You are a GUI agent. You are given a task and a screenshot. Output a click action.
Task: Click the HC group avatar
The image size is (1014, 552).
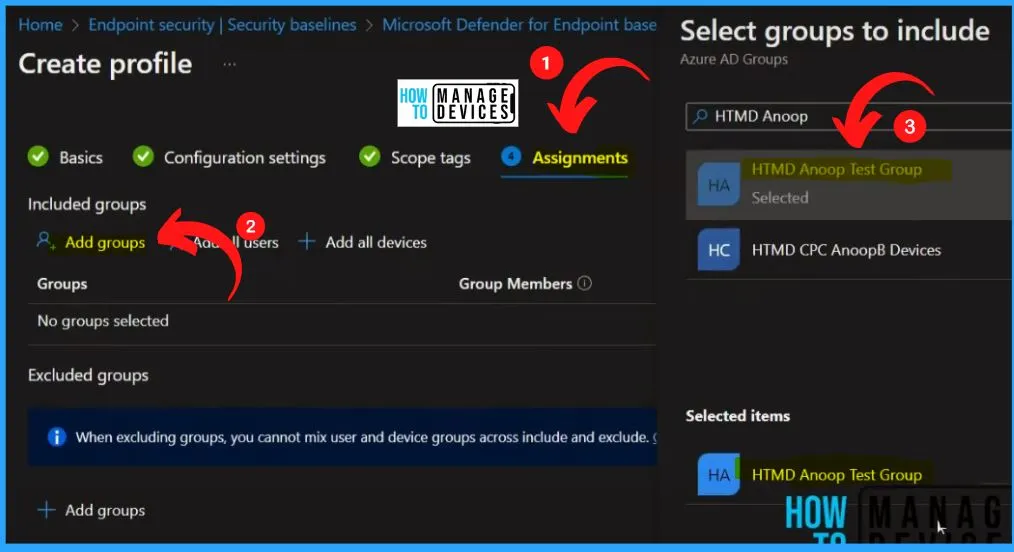(x=718, y=249)
